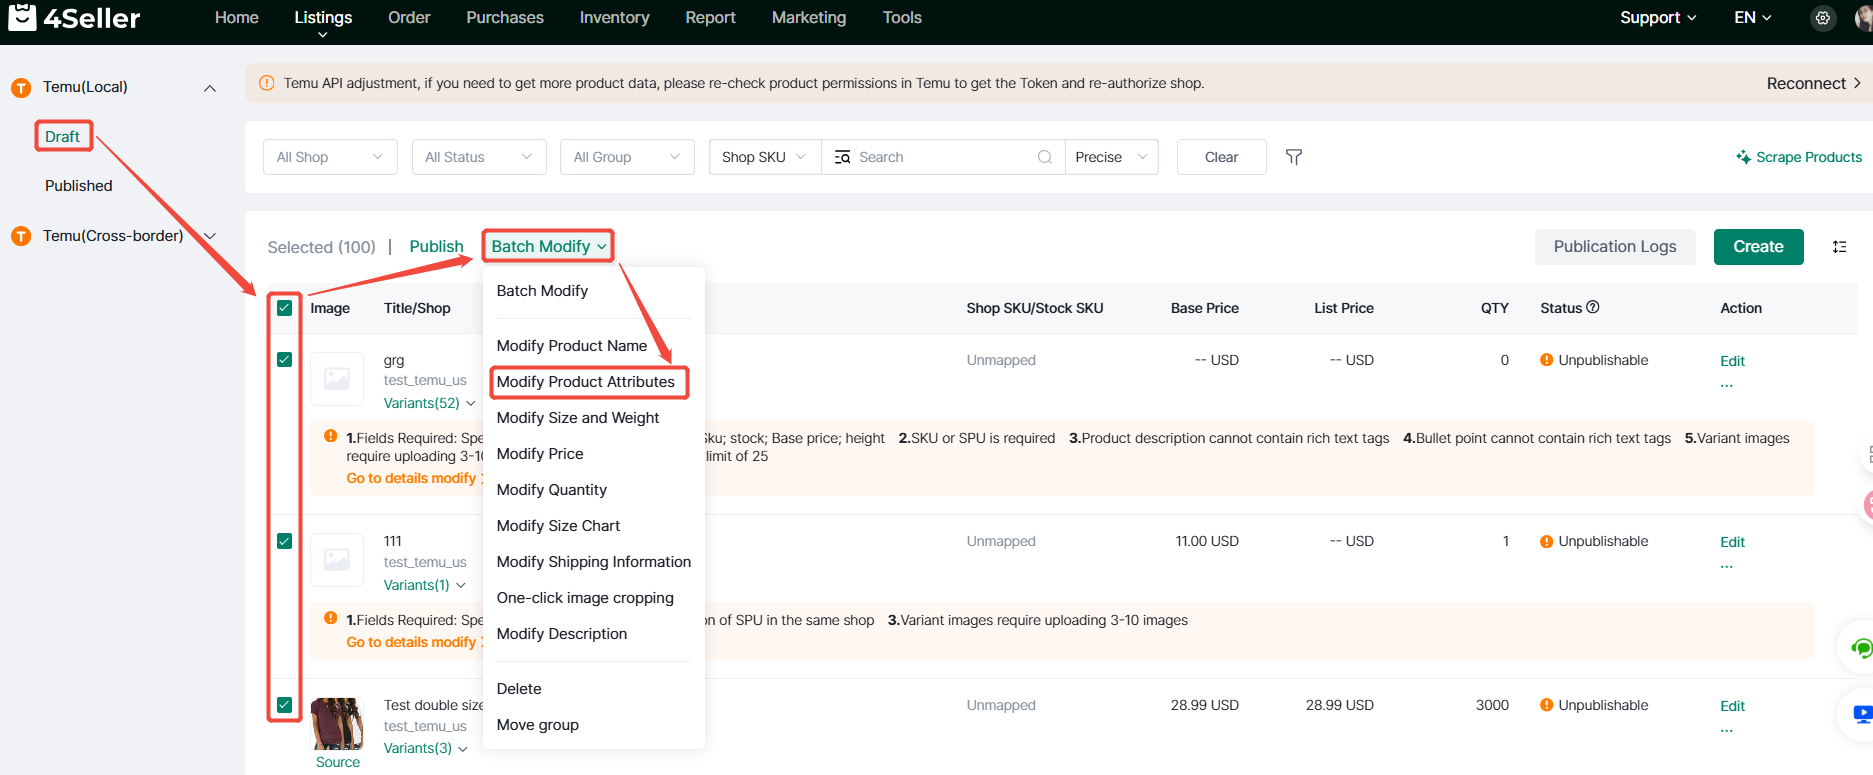
Task: Click the warning icon in API notice
Action: click(x=266, y=83)
